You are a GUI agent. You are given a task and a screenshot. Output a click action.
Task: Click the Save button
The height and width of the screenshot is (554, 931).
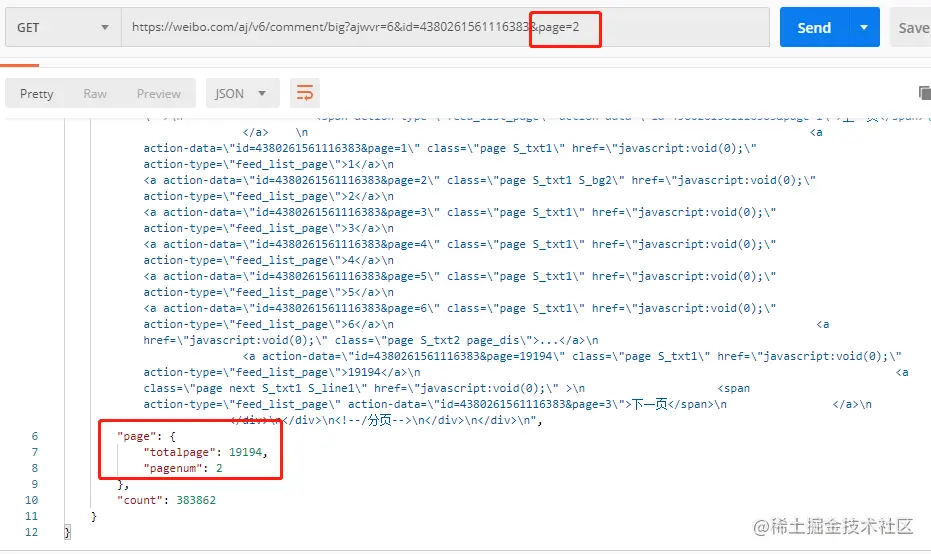click(x=912, y=27)
